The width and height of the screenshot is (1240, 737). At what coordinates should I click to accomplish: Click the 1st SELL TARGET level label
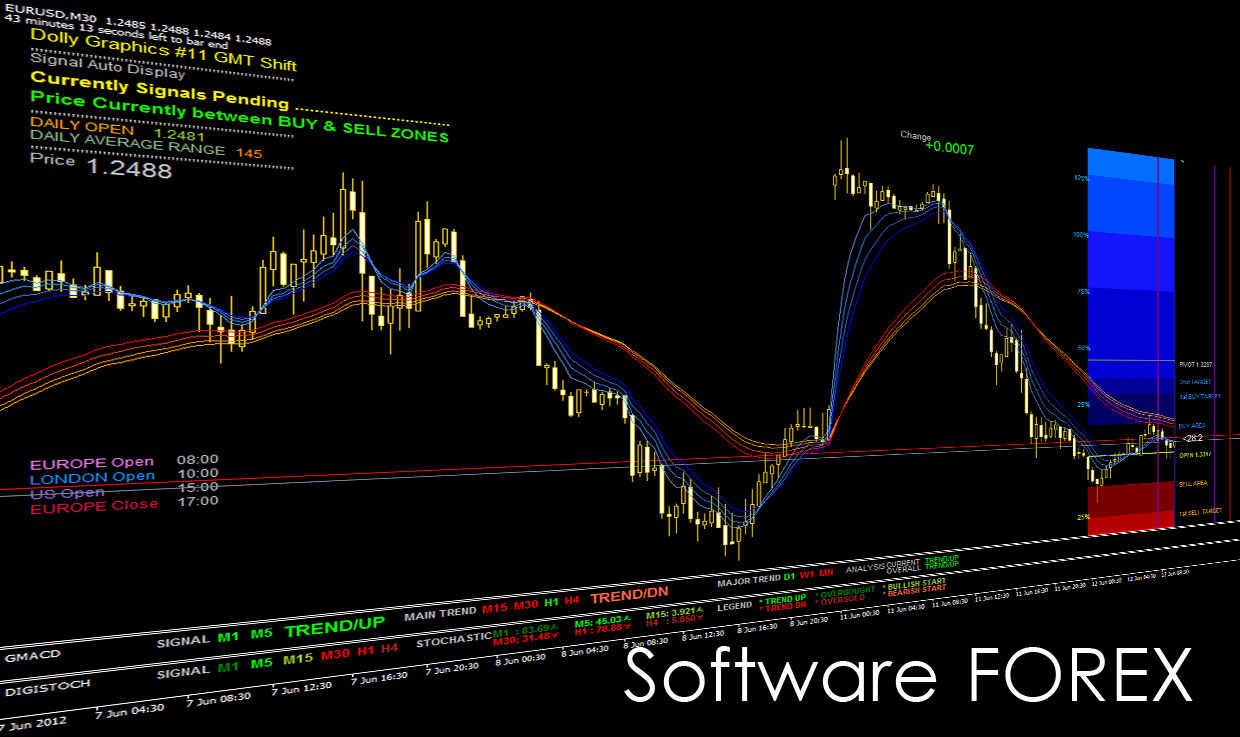coord(1199,512)
